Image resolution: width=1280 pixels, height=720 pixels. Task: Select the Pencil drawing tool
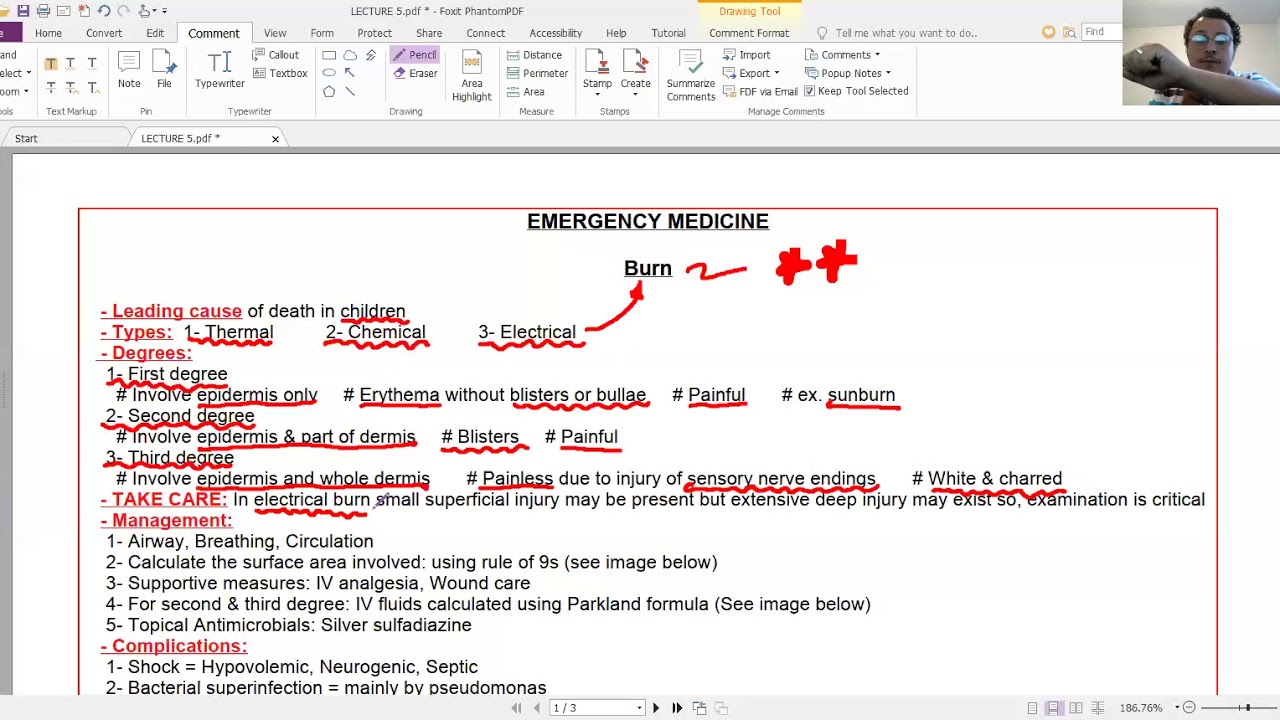[414, 55]
